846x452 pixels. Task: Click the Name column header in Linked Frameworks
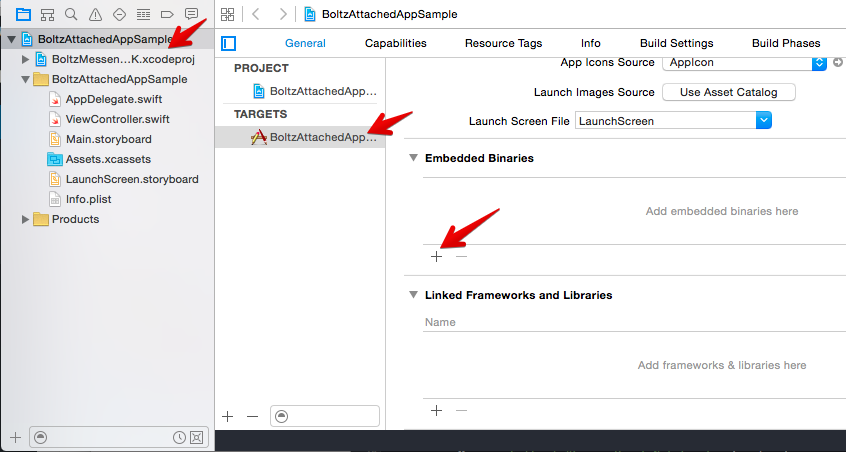tap(440, 322)
